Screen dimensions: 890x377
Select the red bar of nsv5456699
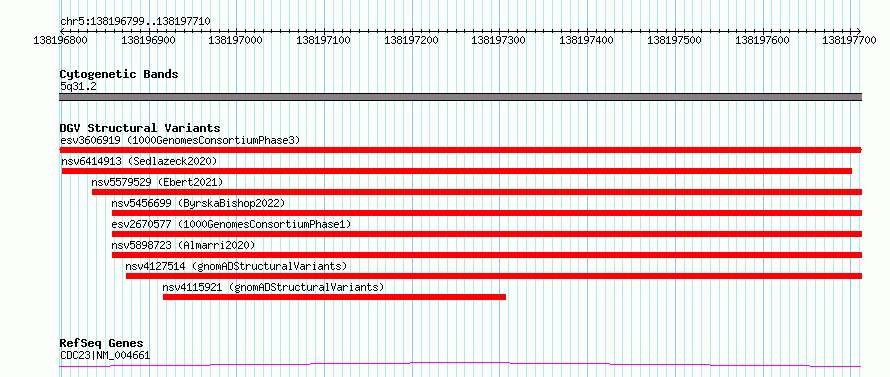tap(487, 212)
